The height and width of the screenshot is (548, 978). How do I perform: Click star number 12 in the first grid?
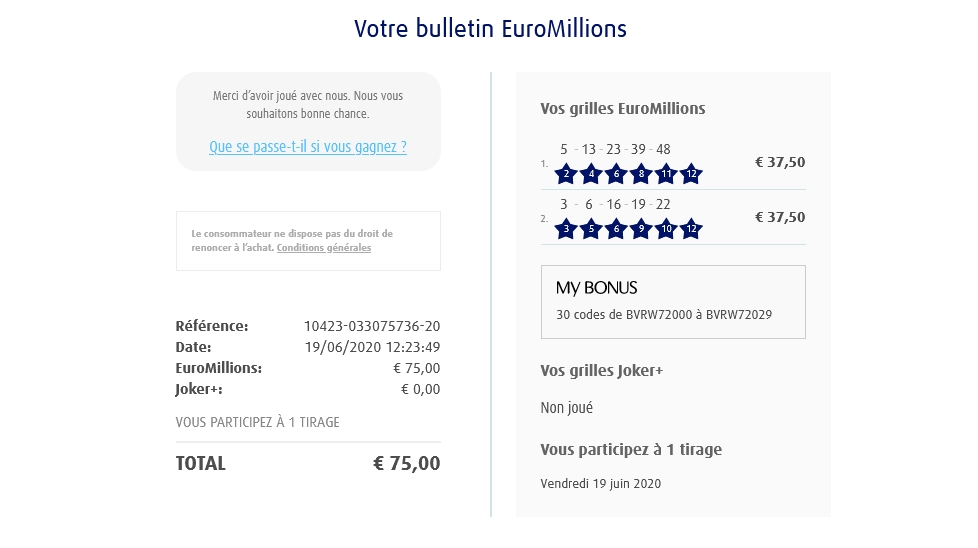click(x=692, y=175)
